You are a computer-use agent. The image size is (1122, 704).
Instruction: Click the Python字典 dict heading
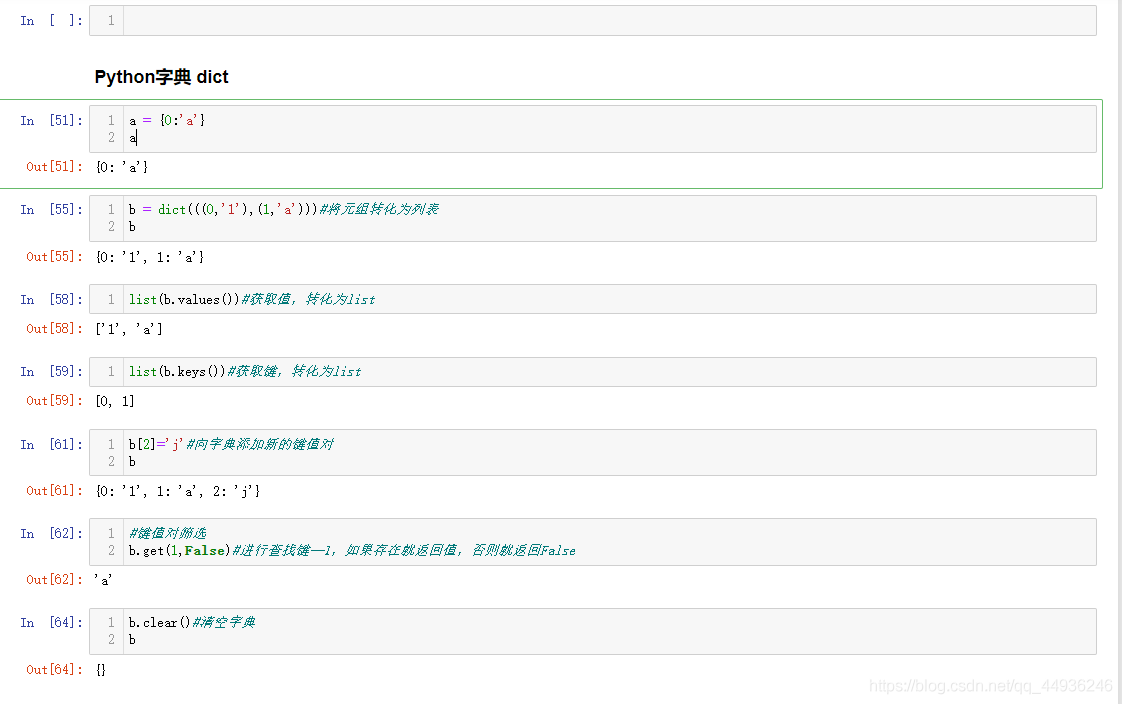tap(161, 77)
